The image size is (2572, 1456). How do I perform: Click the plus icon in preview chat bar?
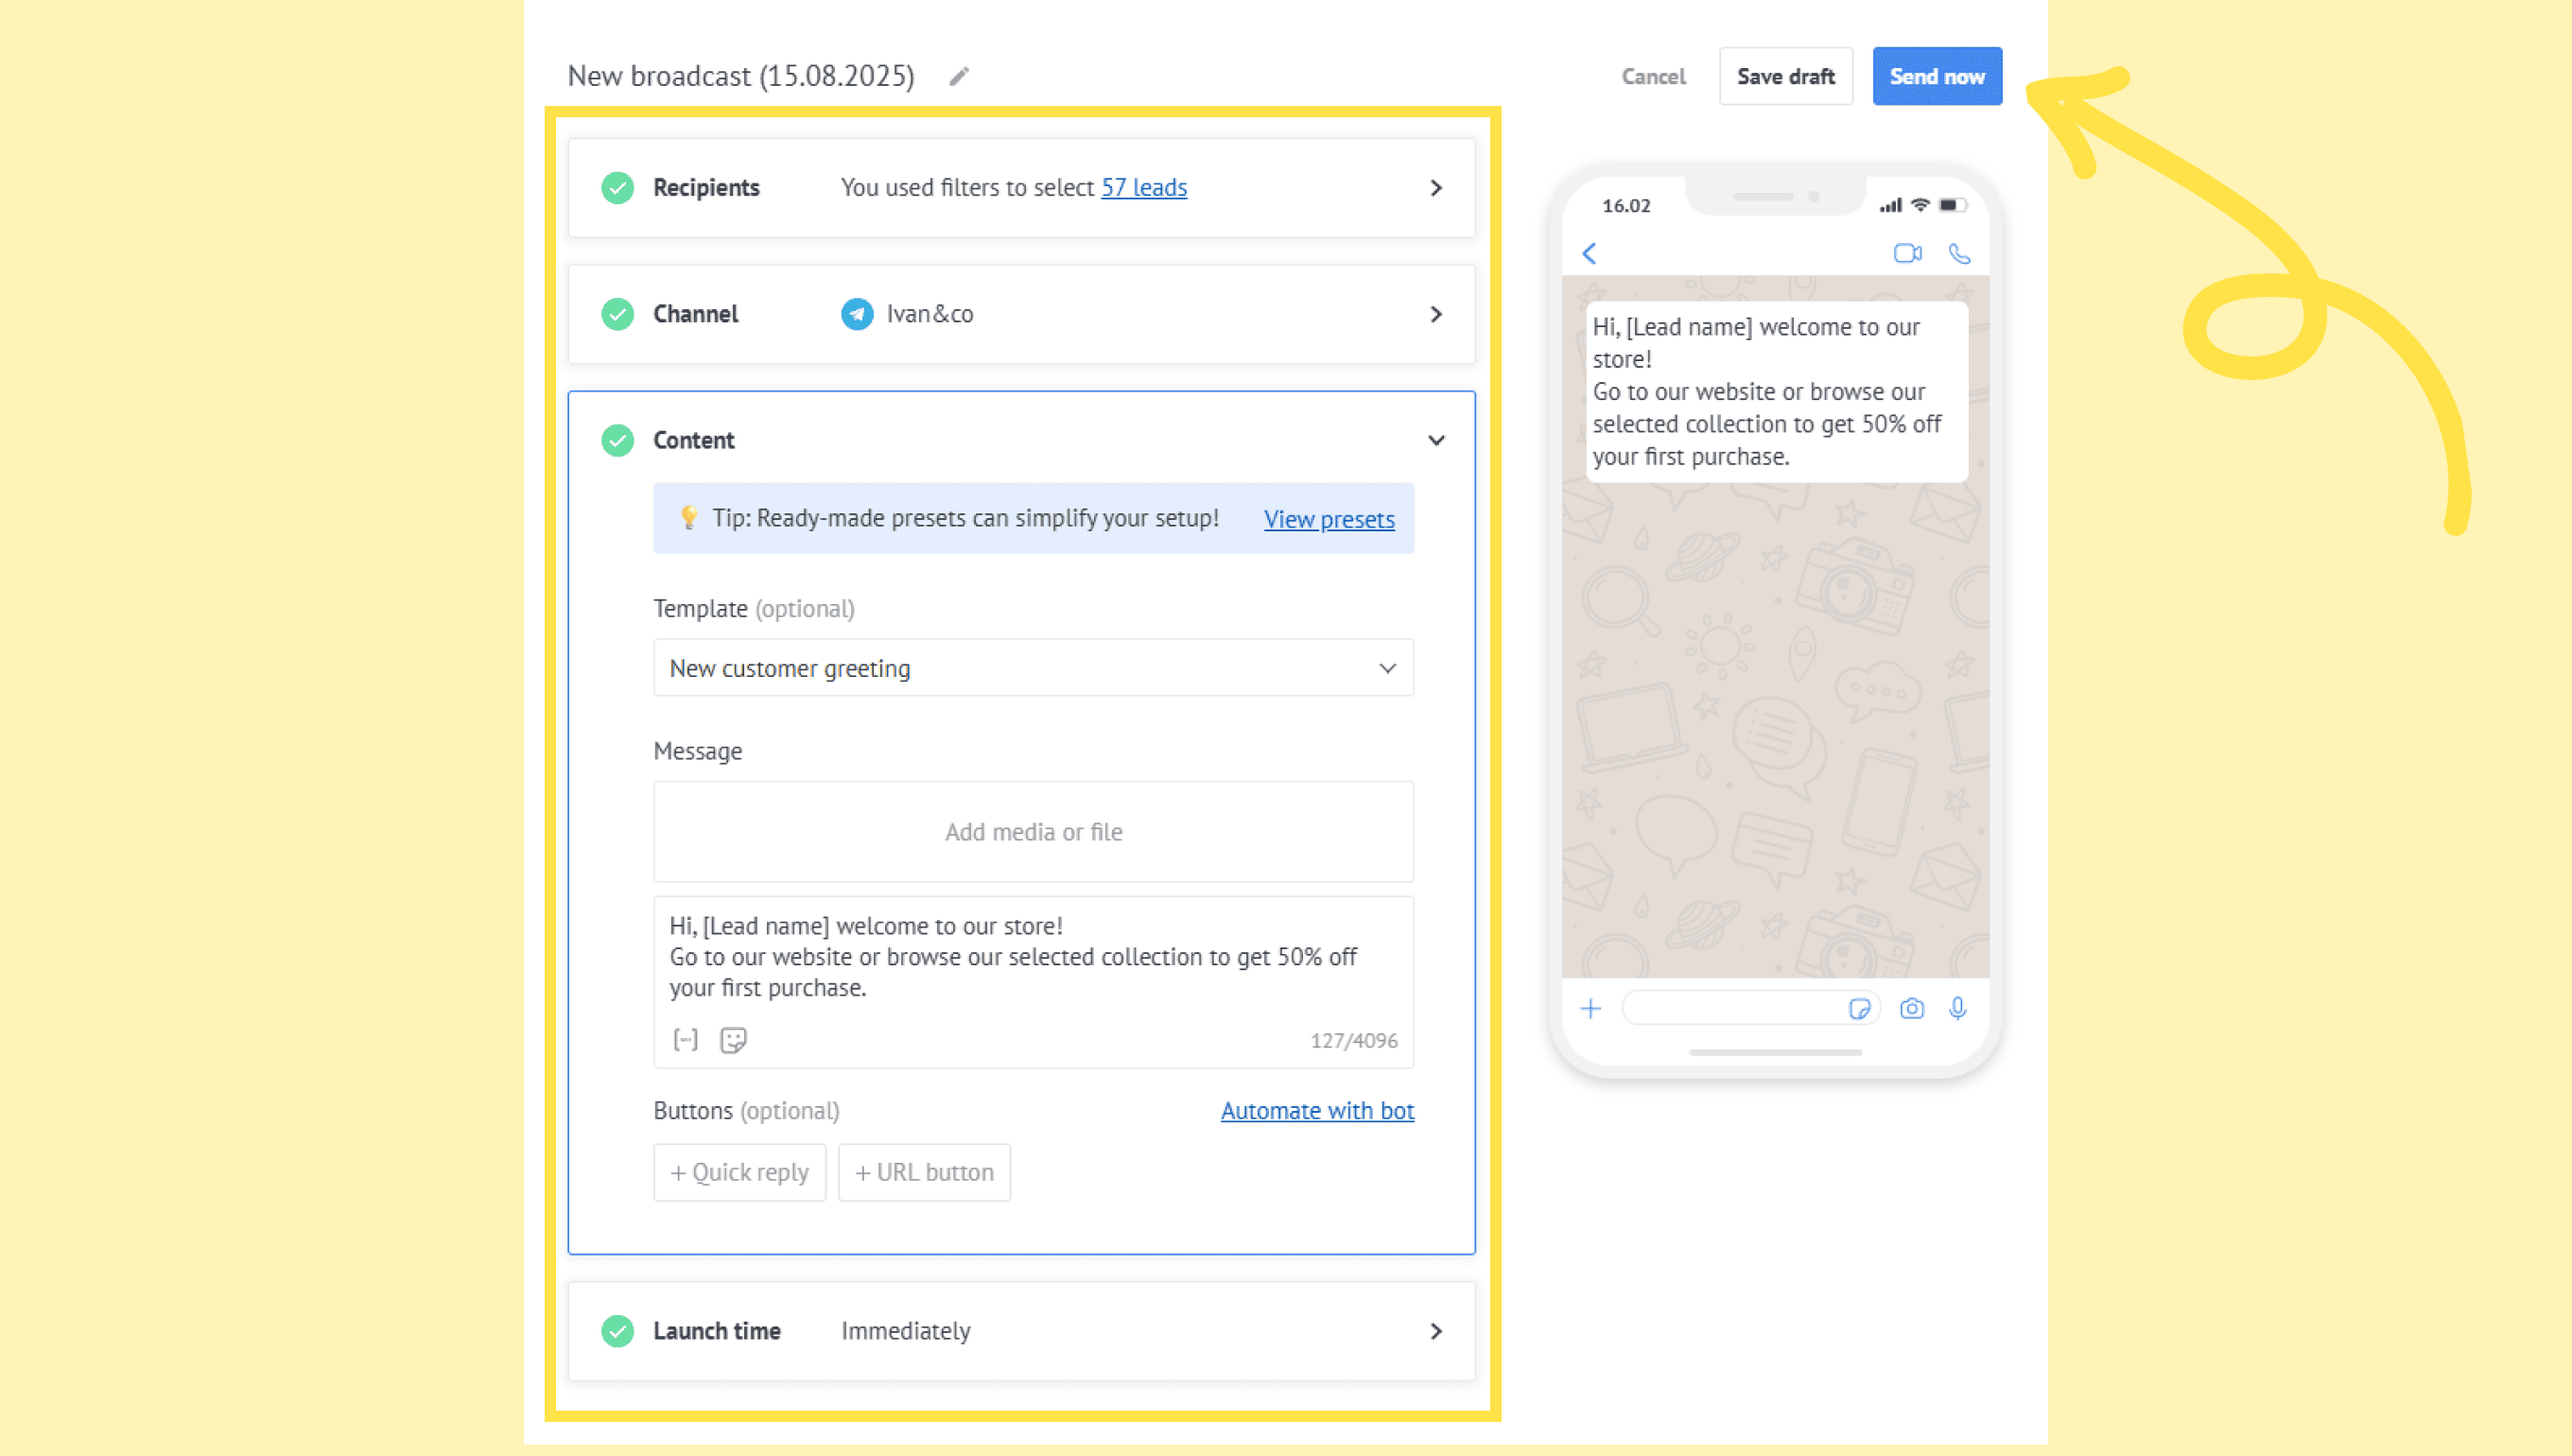point(1590,1008)
